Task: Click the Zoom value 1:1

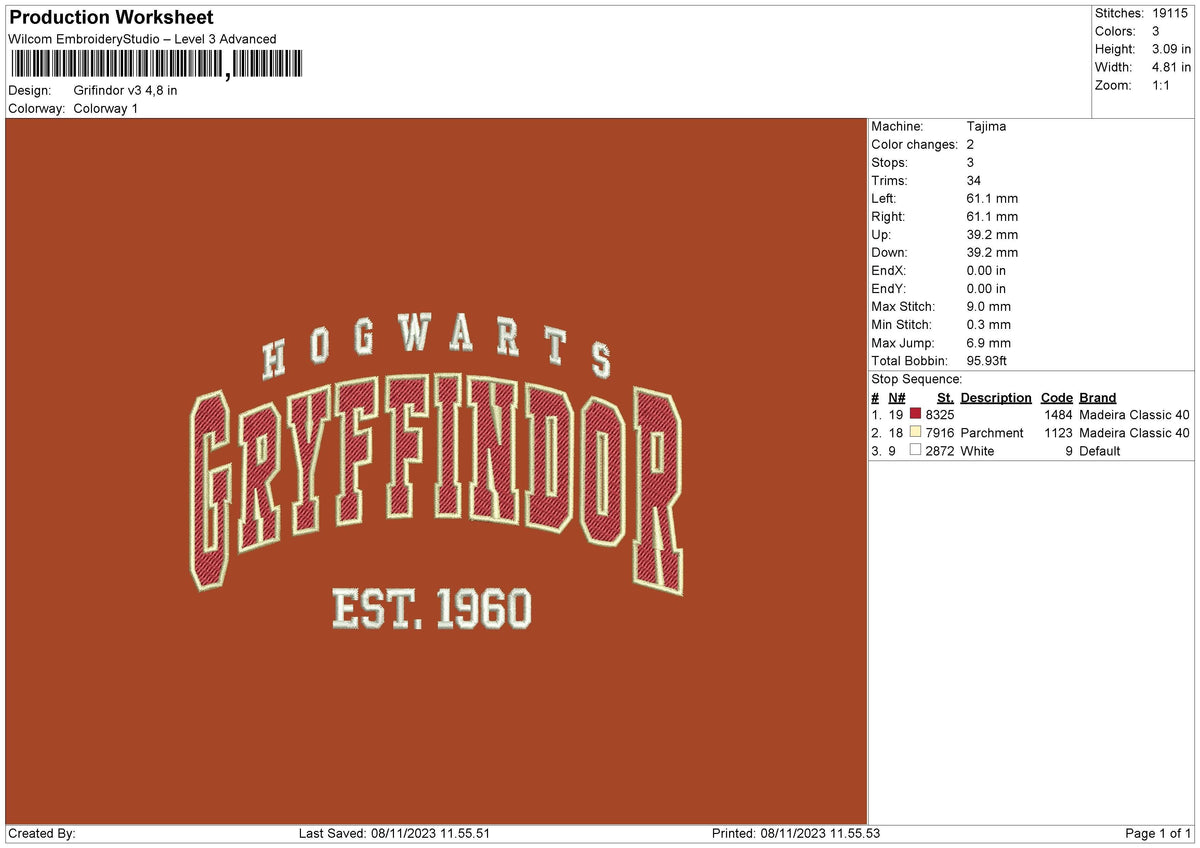Action: click(x=1162, y=85)
